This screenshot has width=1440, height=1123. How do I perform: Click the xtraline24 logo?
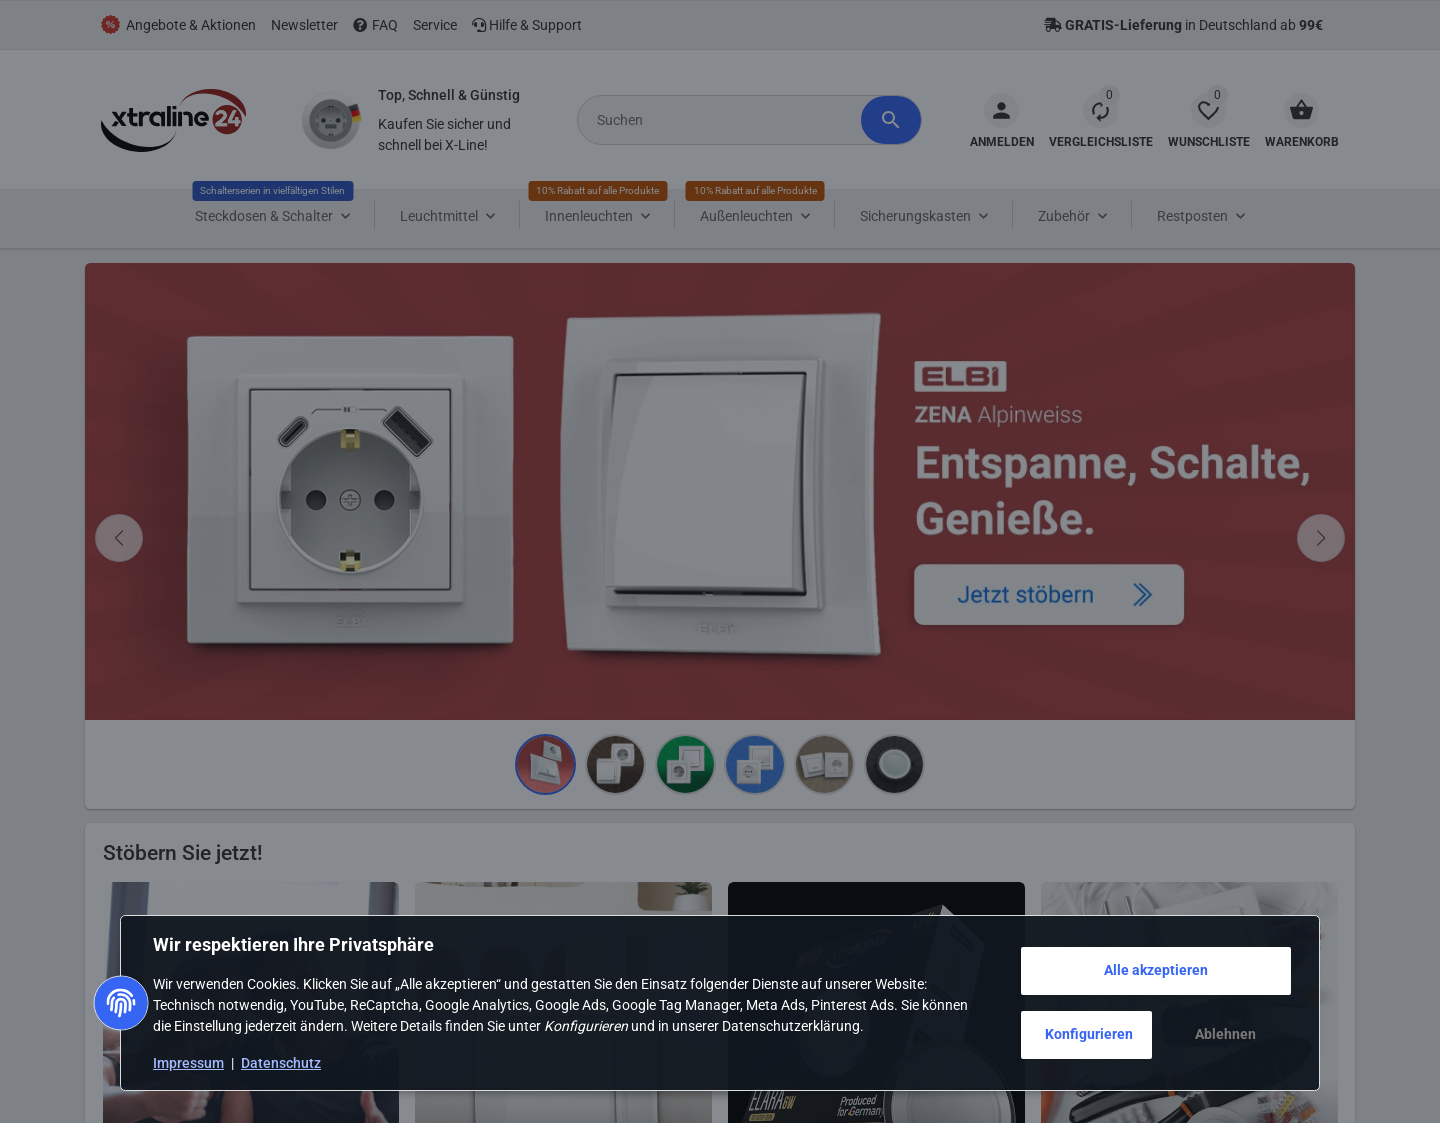point(173,120)
